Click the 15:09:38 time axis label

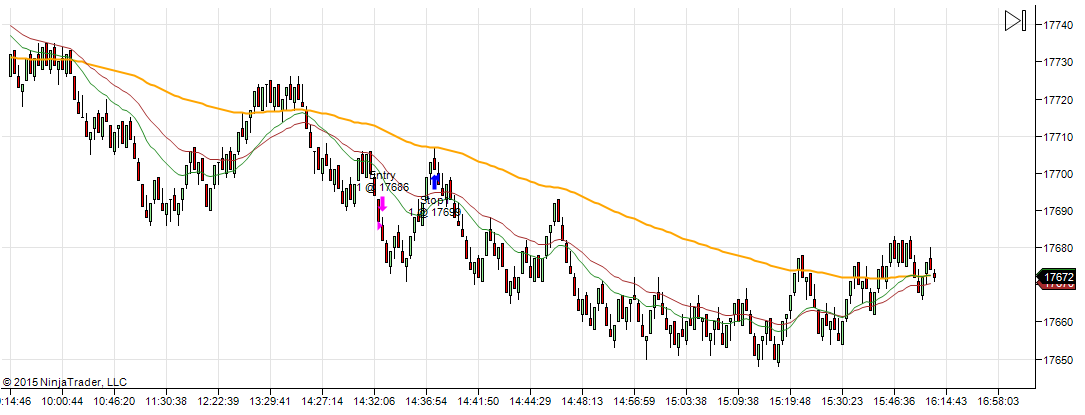point(738,401)
